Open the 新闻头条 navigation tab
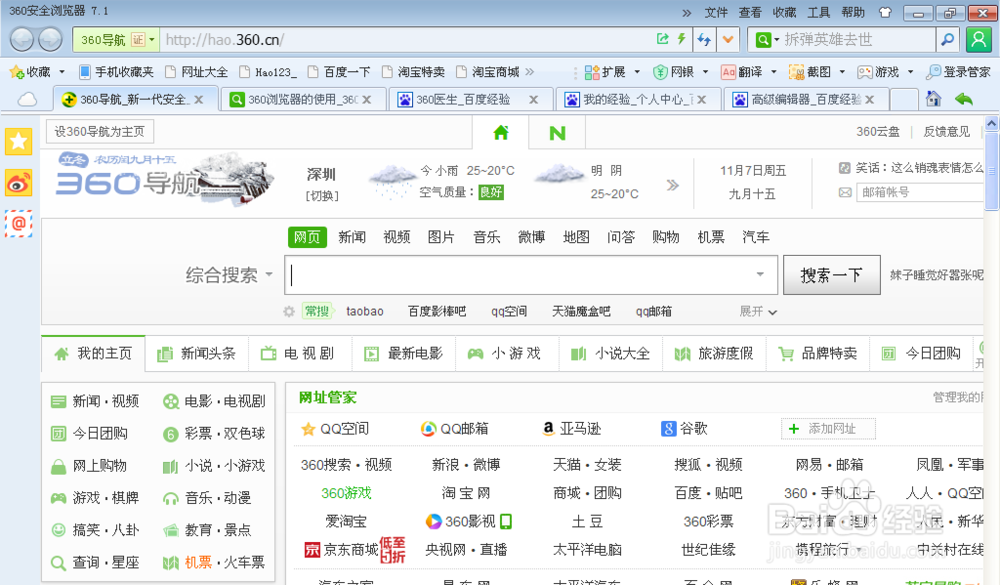Image resolution: width=1000 pixels, height=585 pixels. (x=196, y=353)
